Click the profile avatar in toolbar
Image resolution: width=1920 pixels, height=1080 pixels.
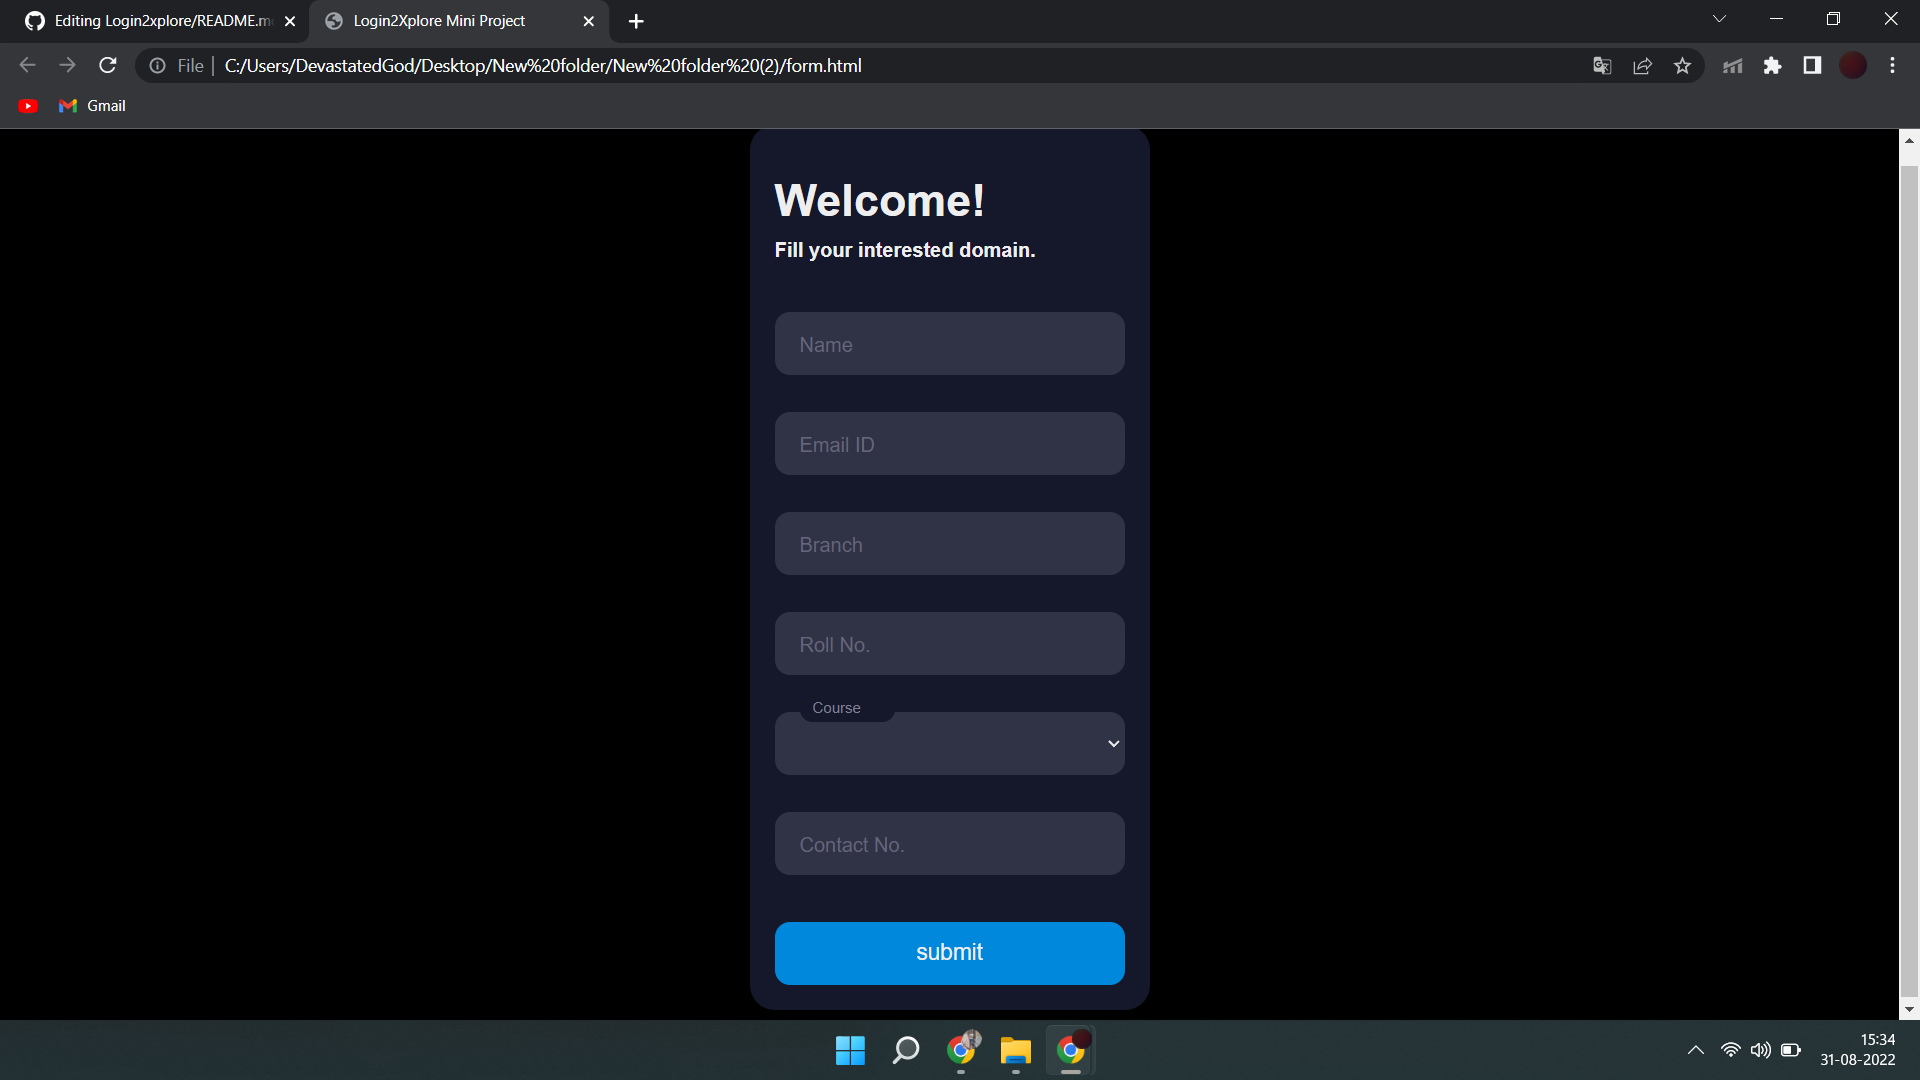1853,65
